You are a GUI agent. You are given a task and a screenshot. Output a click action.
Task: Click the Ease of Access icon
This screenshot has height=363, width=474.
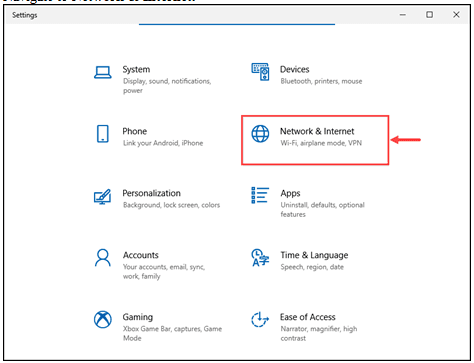pos(260,319)
